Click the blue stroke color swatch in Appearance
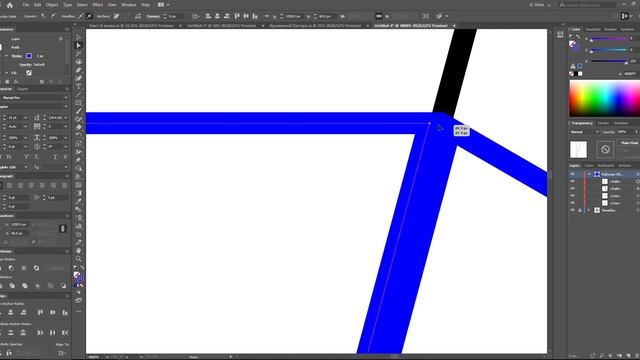Viewport: 640px width, 360px height. pyautogui.click(x=29, y=56)
